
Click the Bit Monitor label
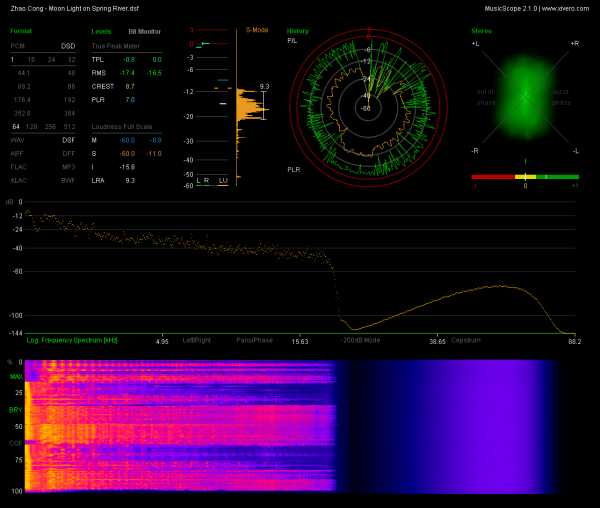tap(144, 32)
